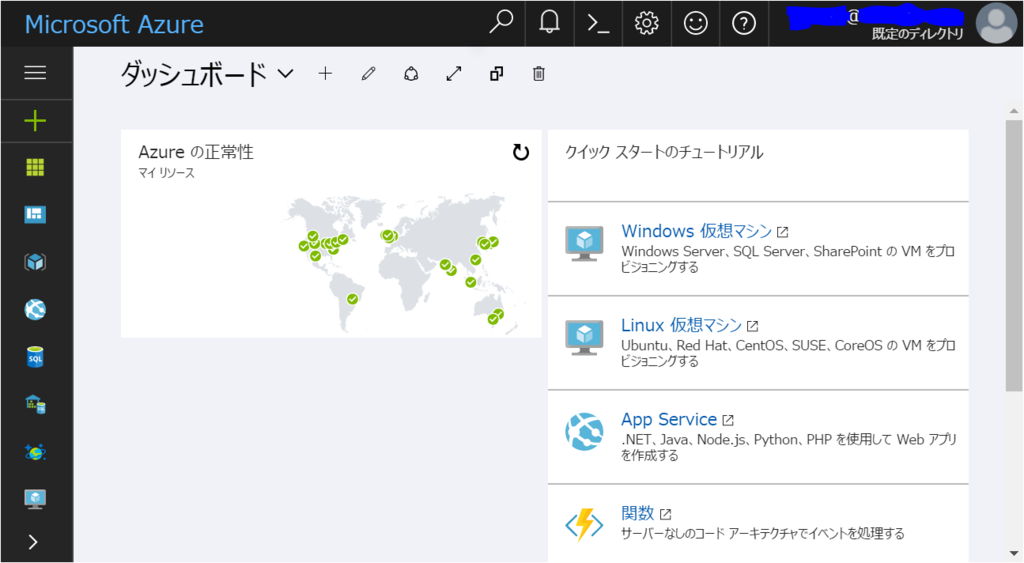Enter full screen with arrows icon

click(x=454, y=74)
